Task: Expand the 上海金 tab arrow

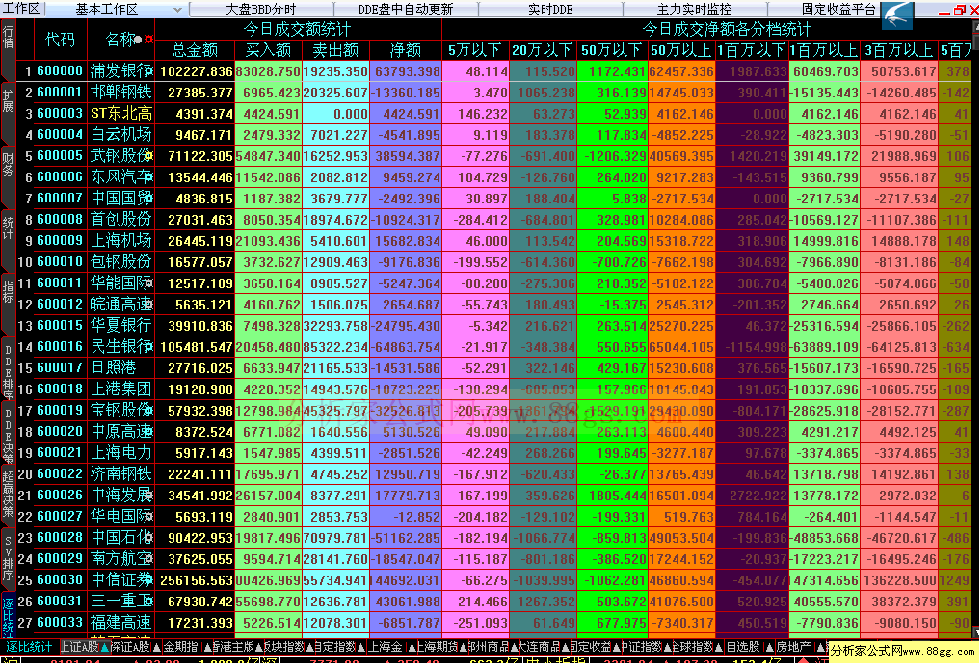Action: (x=410, y=647)
